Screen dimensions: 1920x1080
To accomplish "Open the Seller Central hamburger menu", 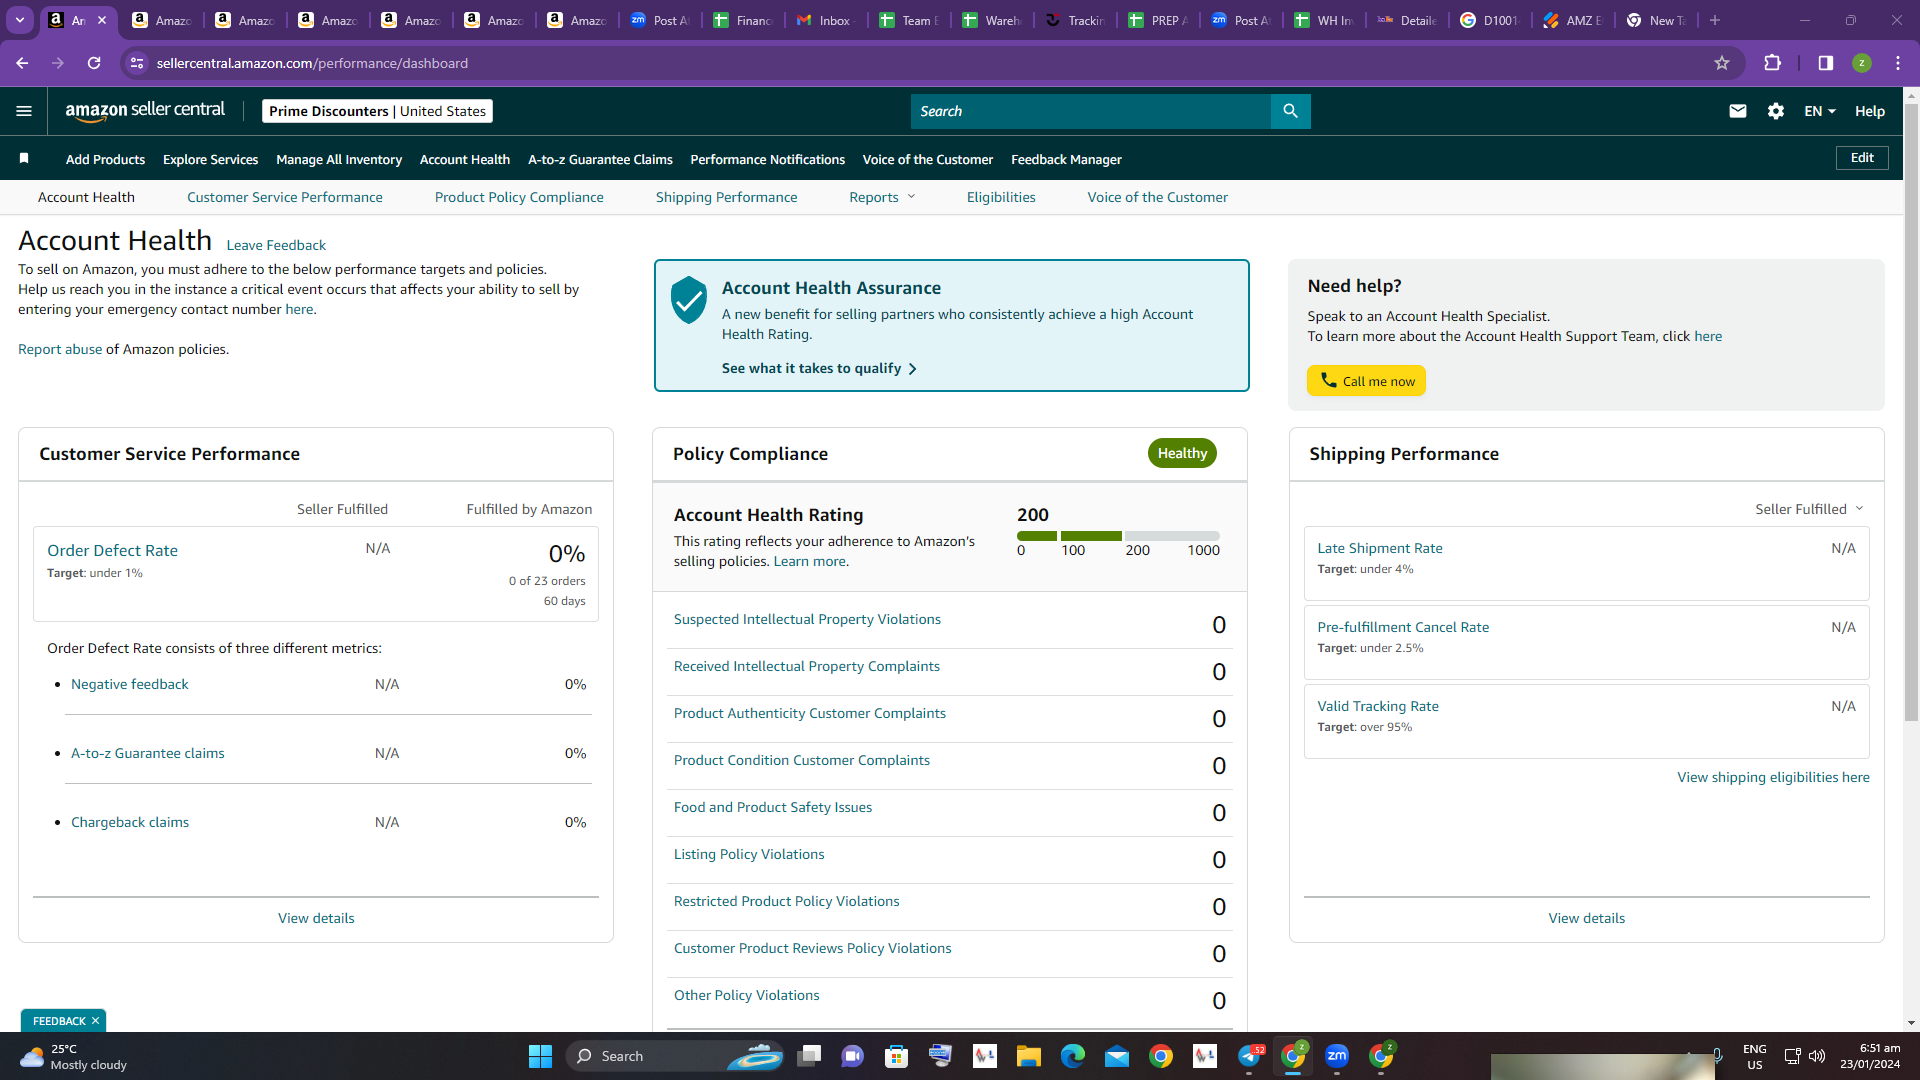I will pos(24,111).
